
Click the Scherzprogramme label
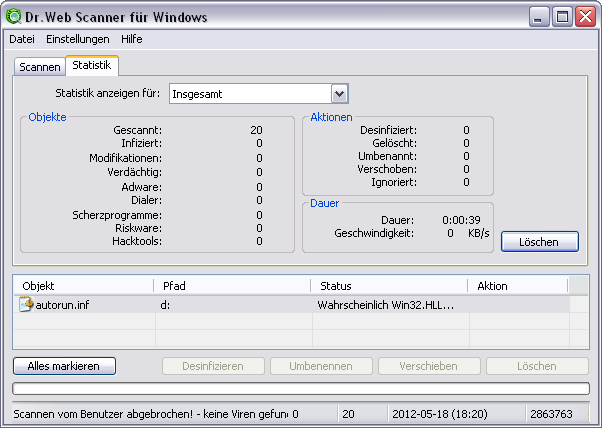[117, 215]
